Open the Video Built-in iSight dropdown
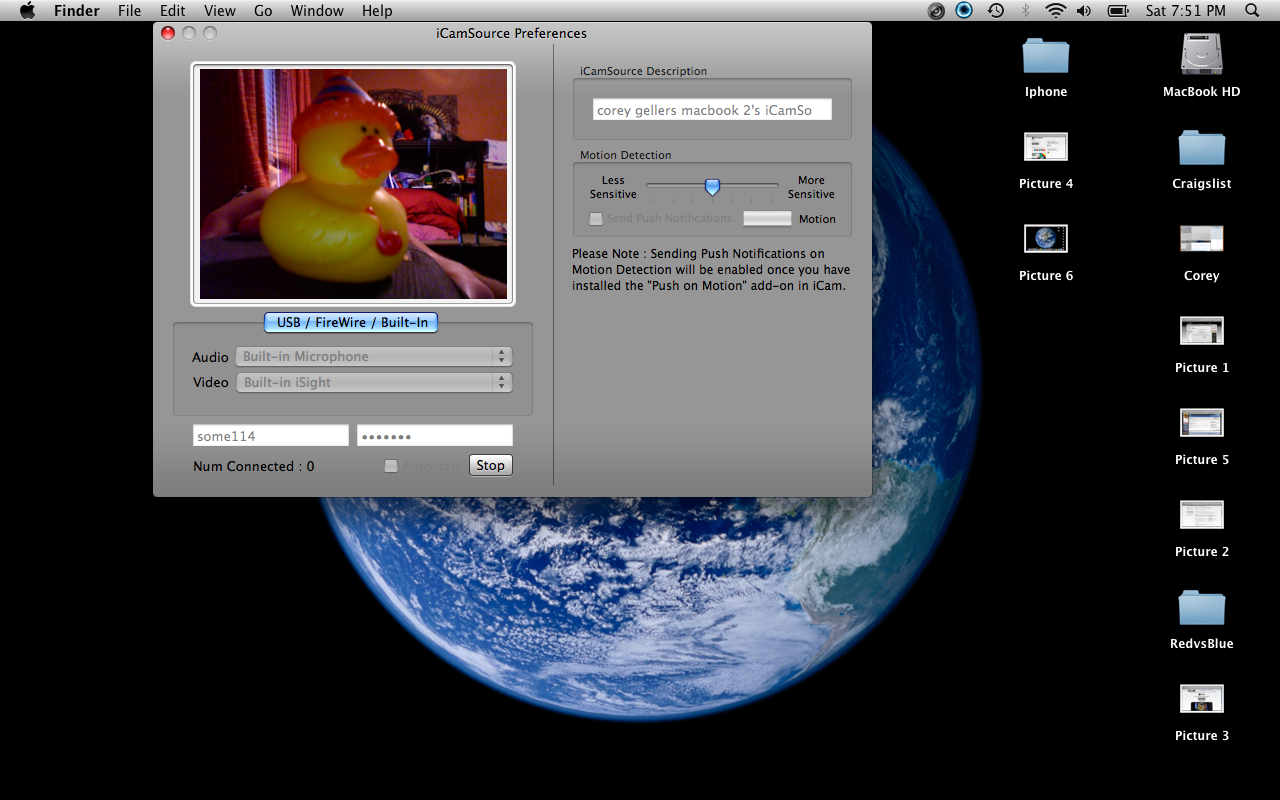Image resolution: width=1280 pixels, height=800 pixels. pos(374,382)
